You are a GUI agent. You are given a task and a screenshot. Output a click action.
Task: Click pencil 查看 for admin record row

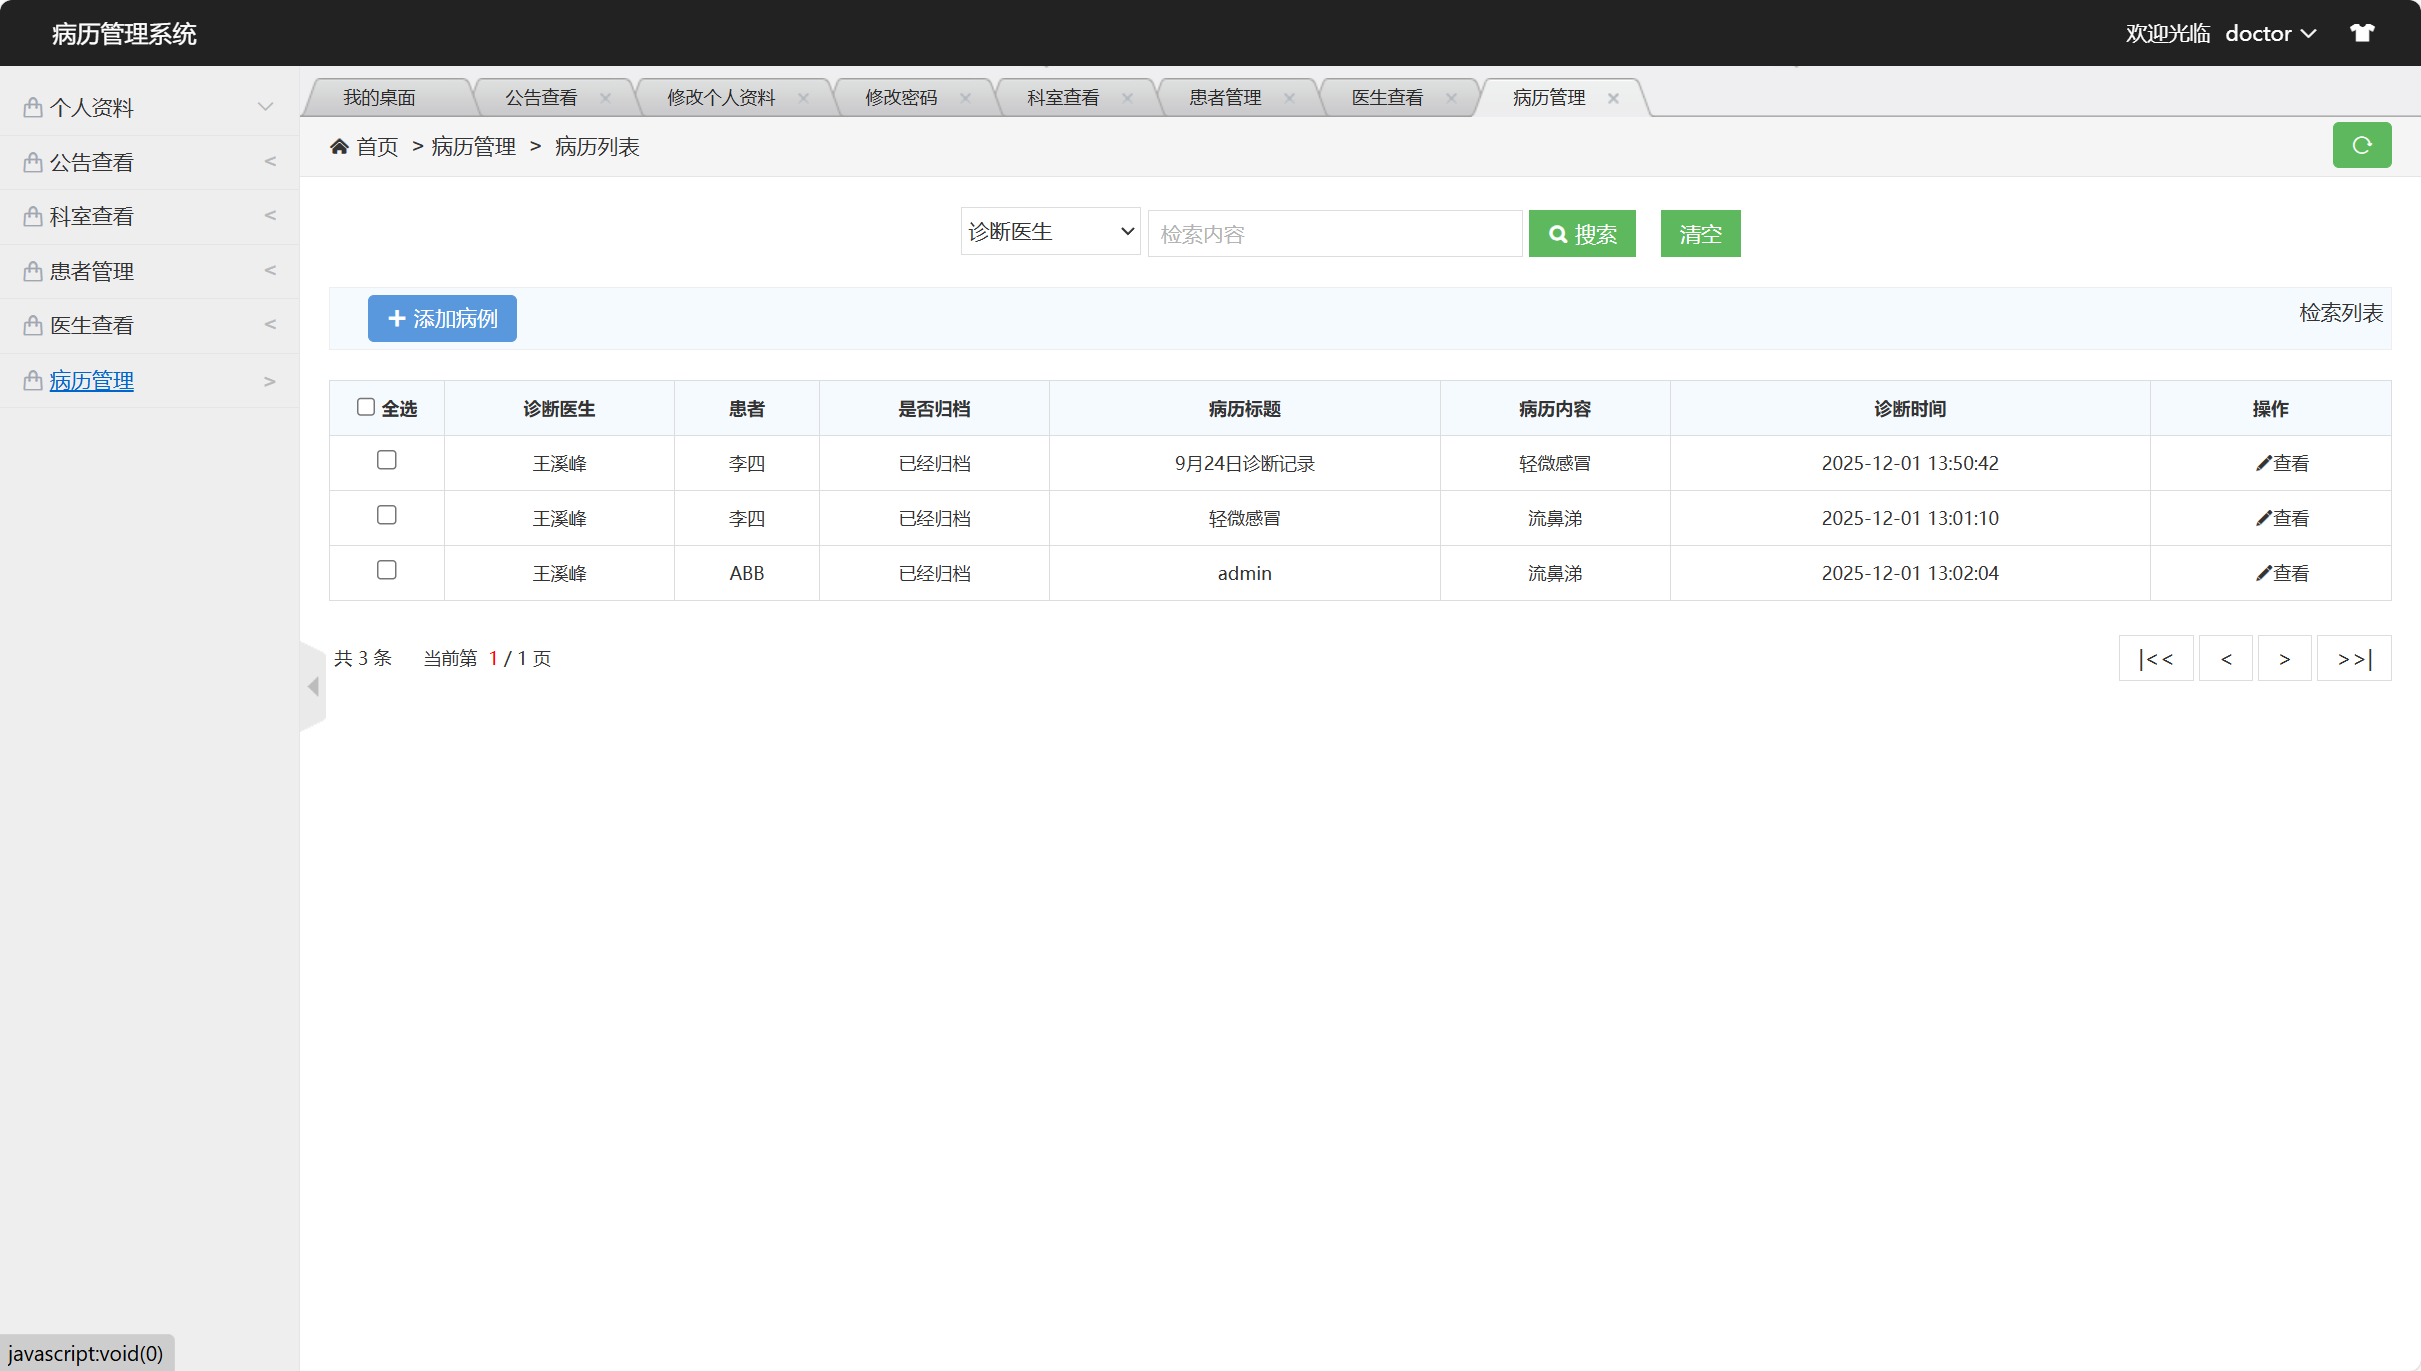(x=2281, y=573)
